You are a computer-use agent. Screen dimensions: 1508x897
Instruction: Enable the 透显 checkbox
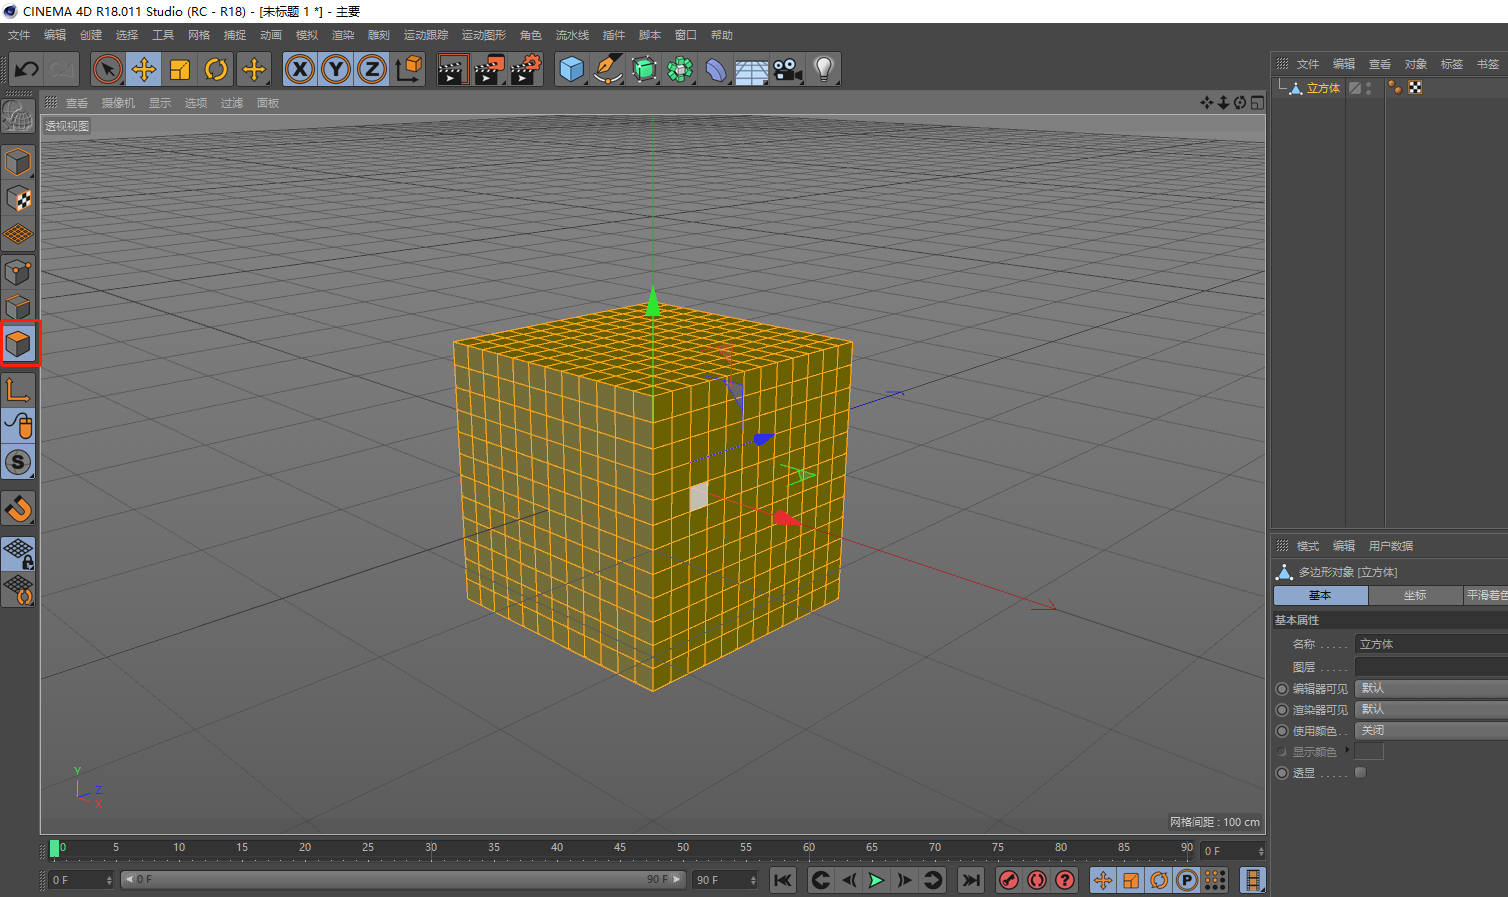pos(1360,772)
